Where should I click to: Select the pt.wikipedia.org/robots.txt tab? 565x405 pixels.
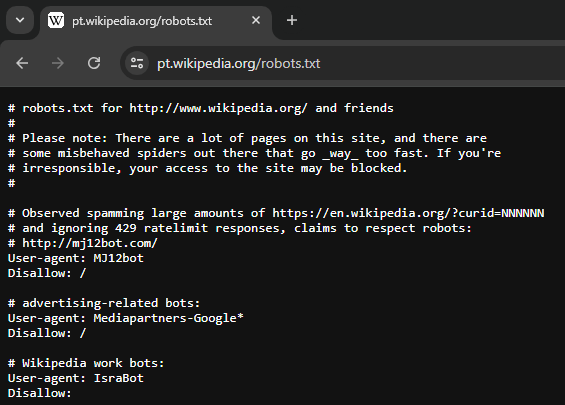156,21
